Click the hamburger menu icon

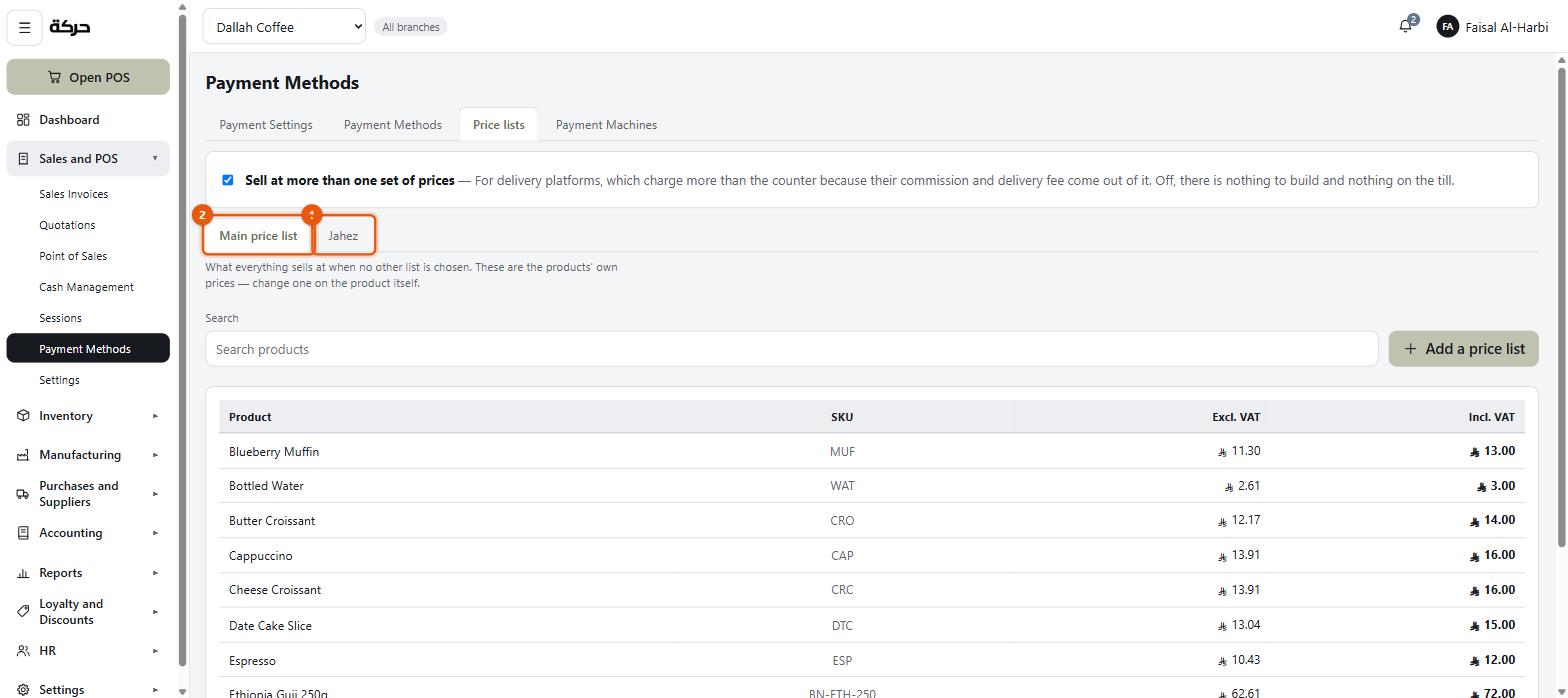25,27
